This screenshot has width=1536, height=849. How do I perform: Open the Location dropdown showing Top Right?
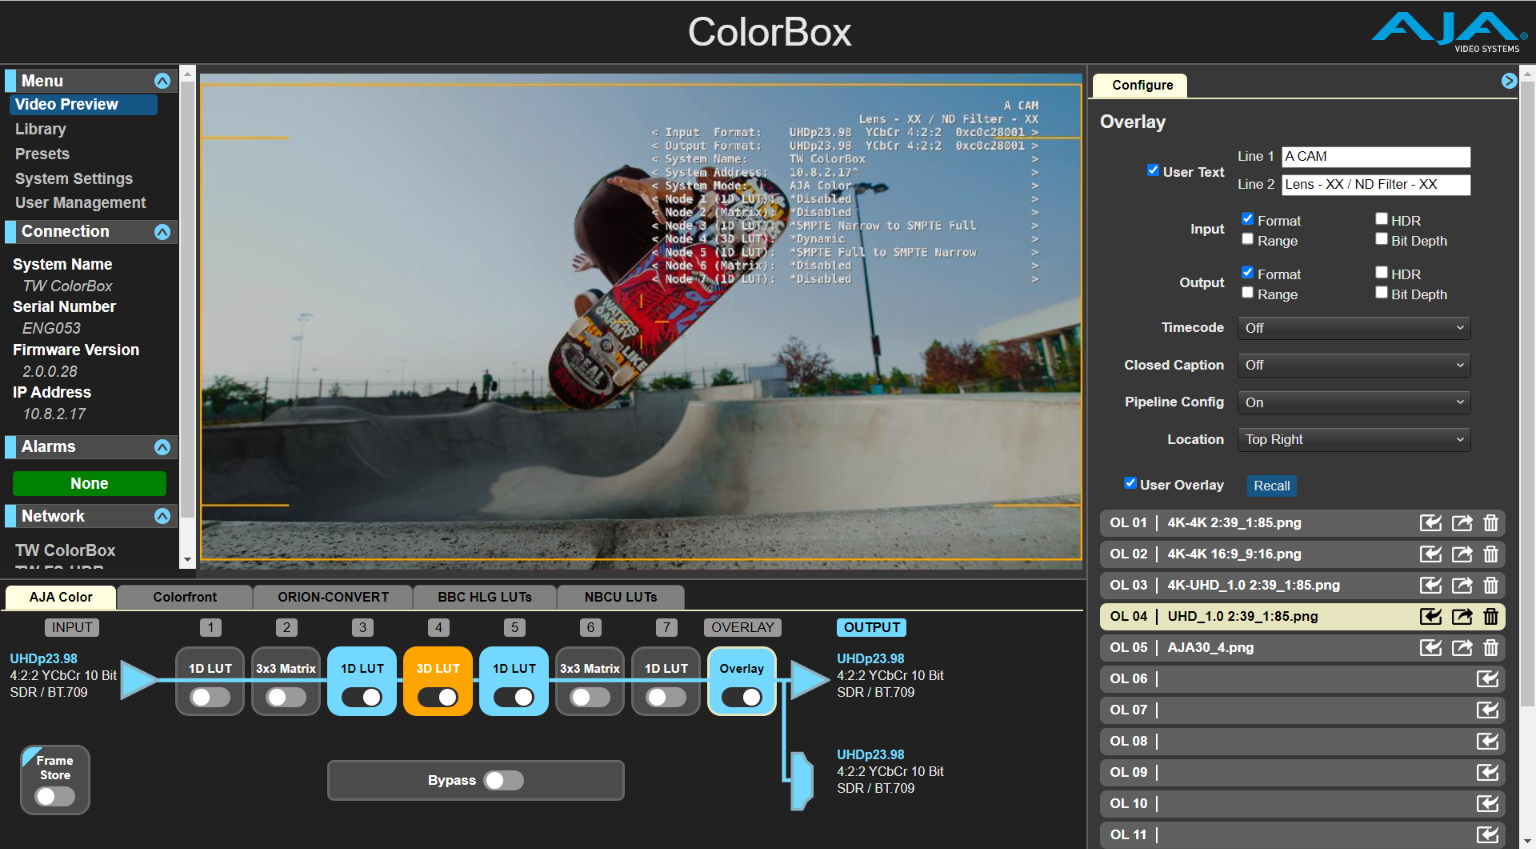click(1353, 439)
